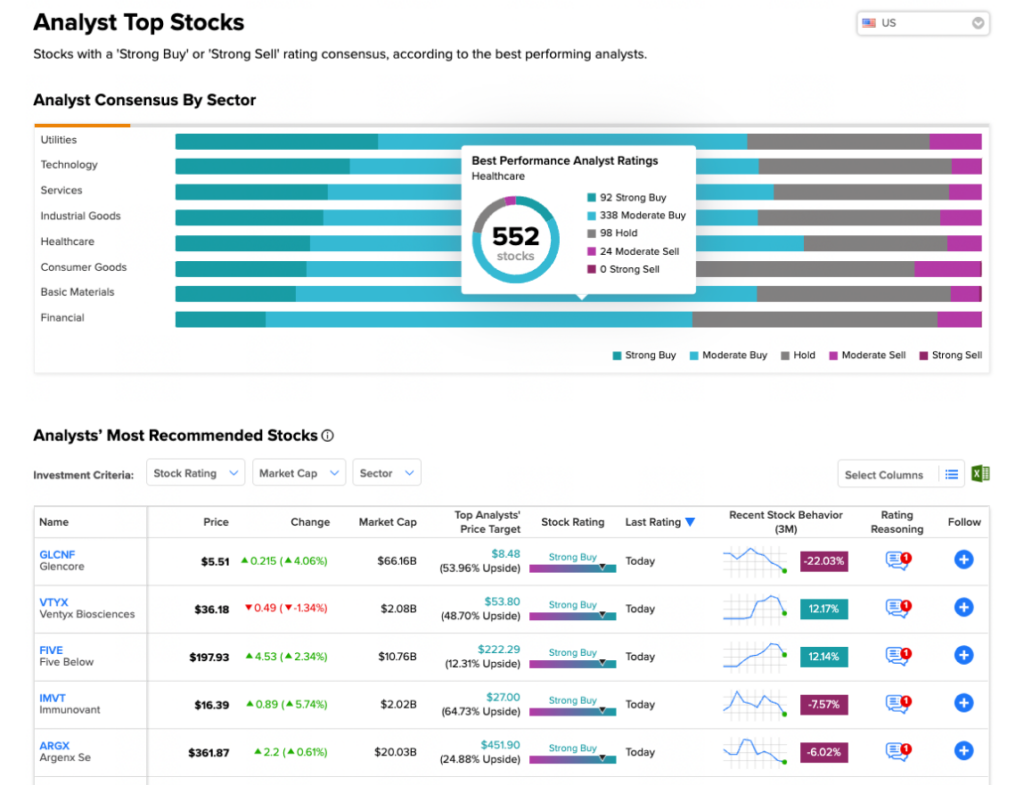
Task: Click the Last Rating sort arrow
Action: point(690,522)
